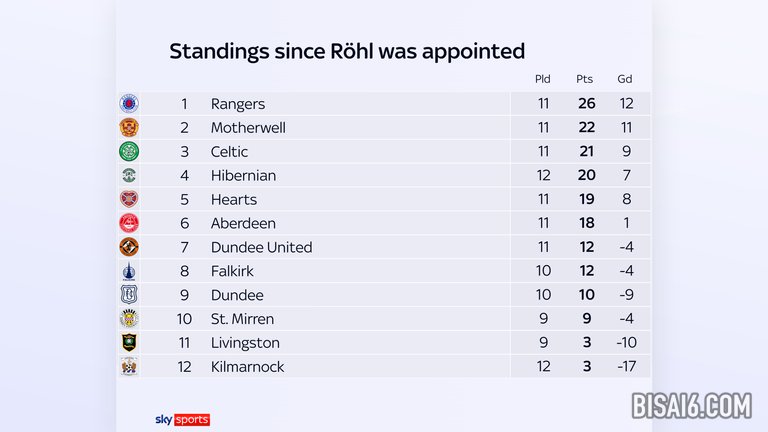Click the Kilmarnock club crest icon
Screen dimensions: 768x432
129,366
